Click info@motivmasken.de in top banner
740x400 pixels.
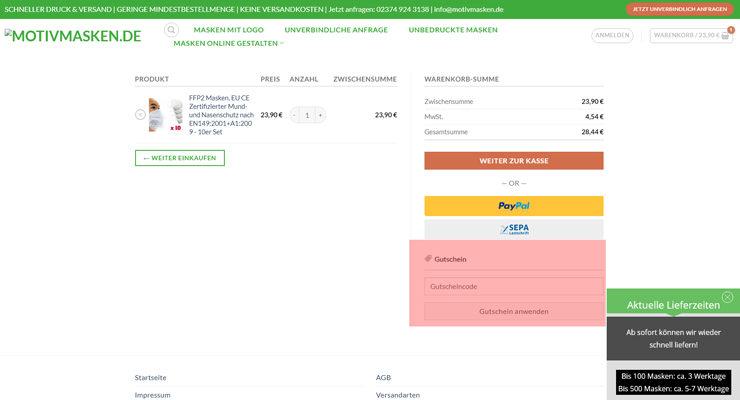coord(469,9)
